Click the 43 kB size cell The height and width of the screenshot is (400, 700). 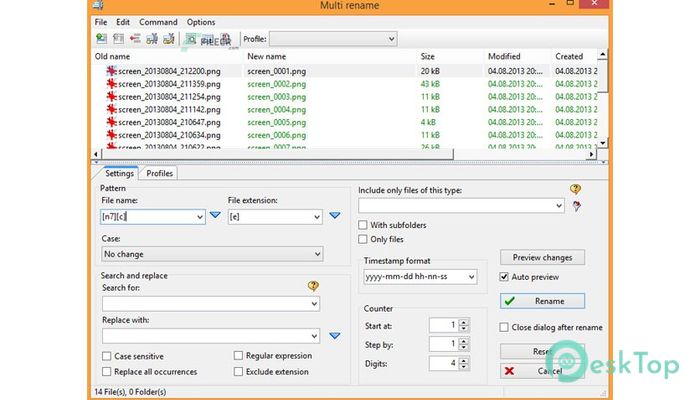click(430, 84)
